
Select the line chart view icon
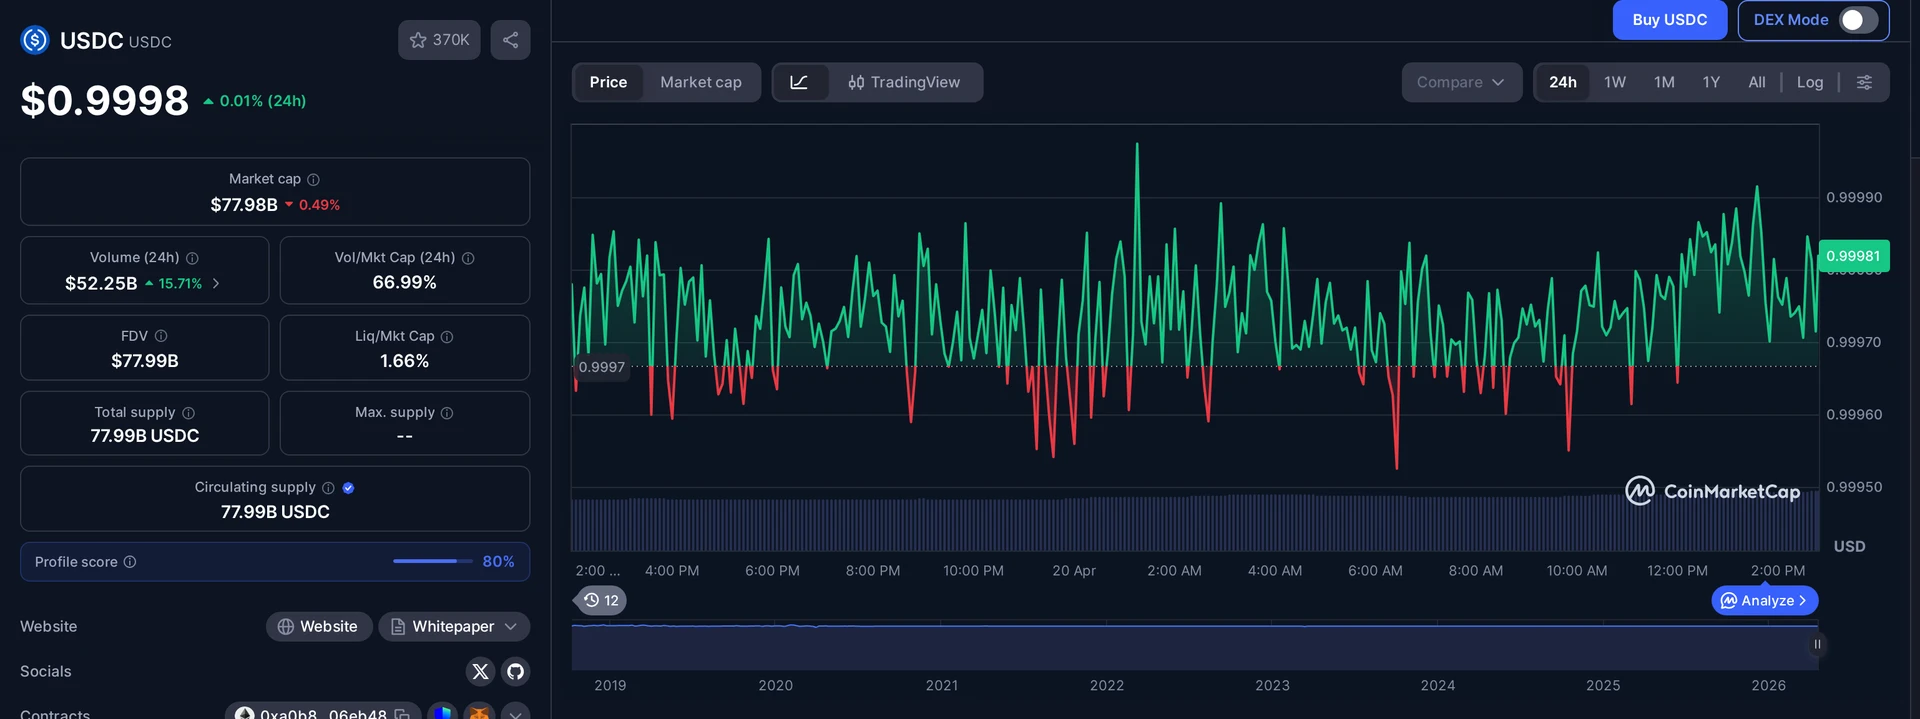(x=800, y=83)
